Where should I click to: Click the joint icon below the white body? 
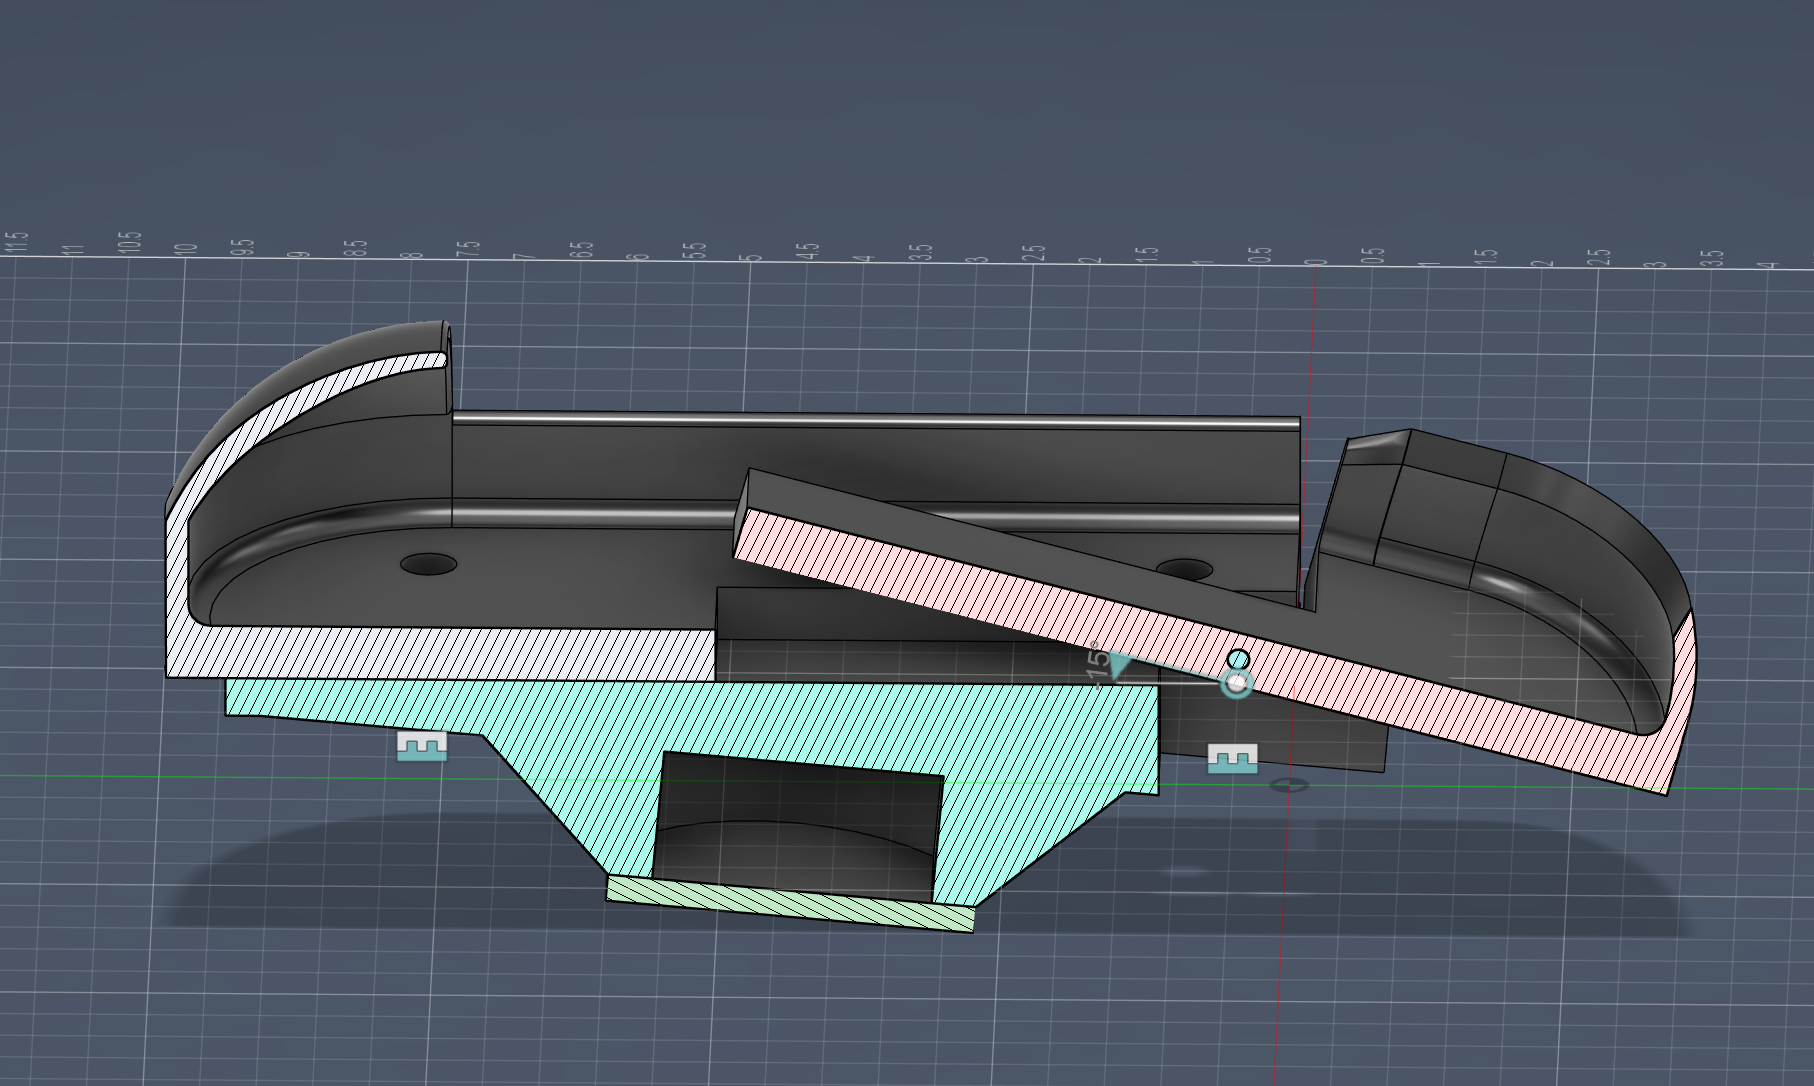point(422,745)
